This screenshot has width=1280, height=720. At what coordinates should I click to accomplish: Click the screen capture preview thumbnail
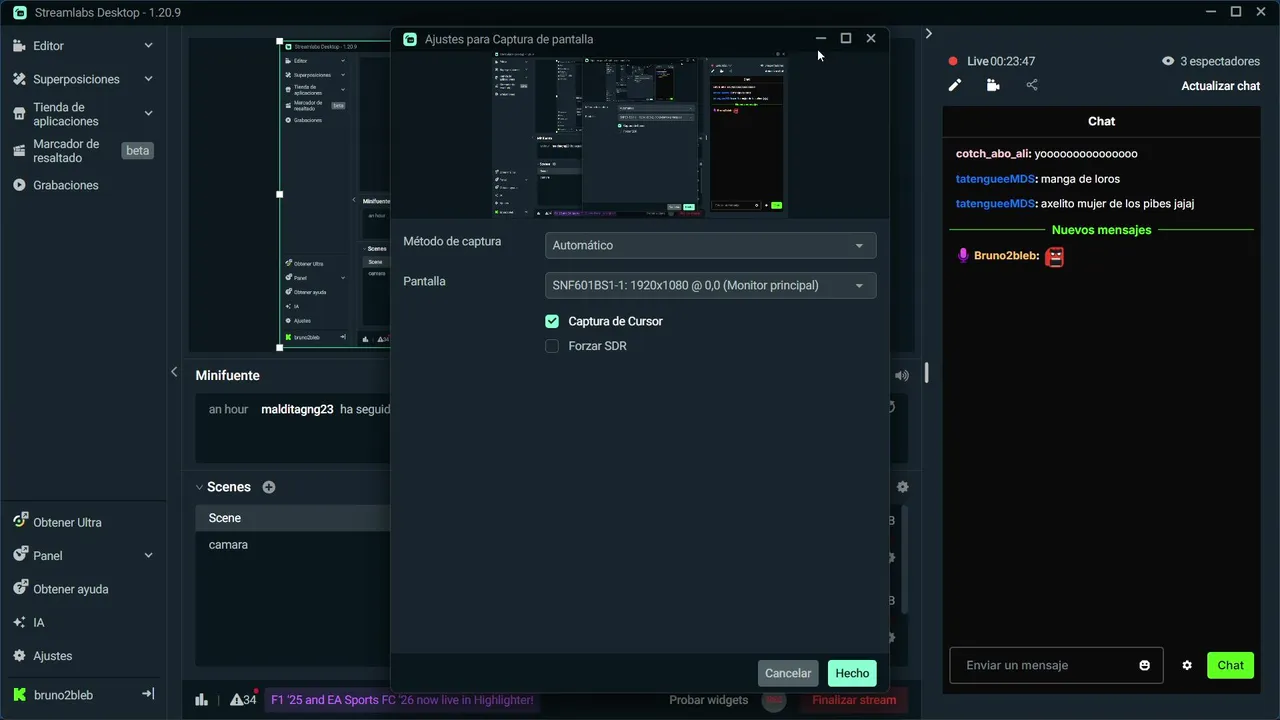640,136
